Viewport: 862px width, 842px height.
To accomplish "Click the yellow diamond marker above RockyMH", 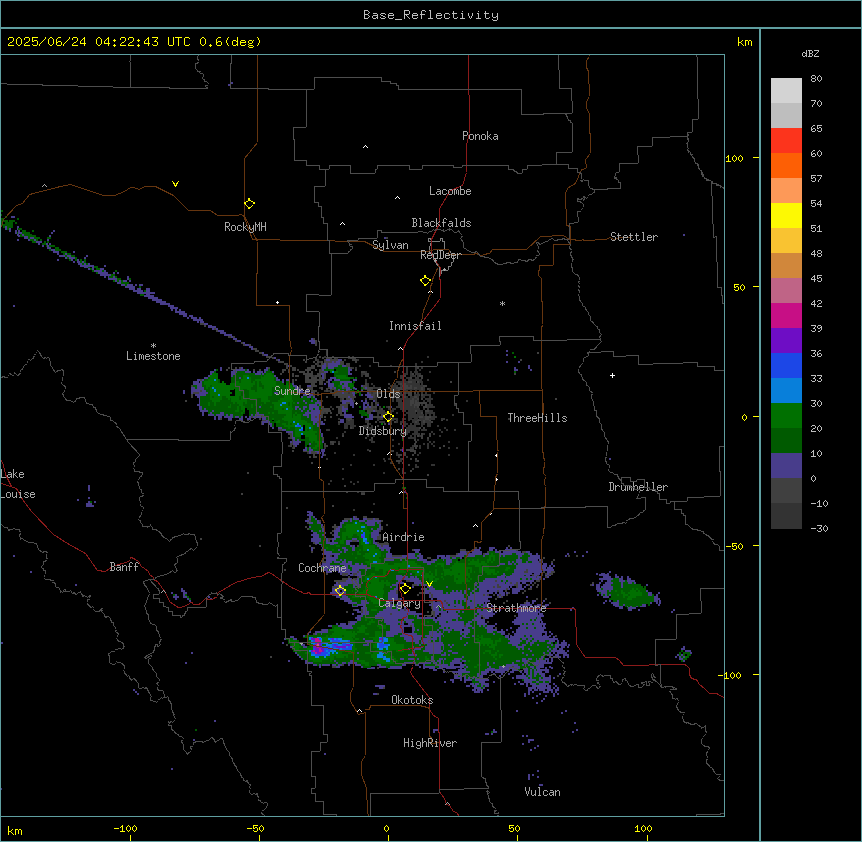I will [x=250, y=204].
